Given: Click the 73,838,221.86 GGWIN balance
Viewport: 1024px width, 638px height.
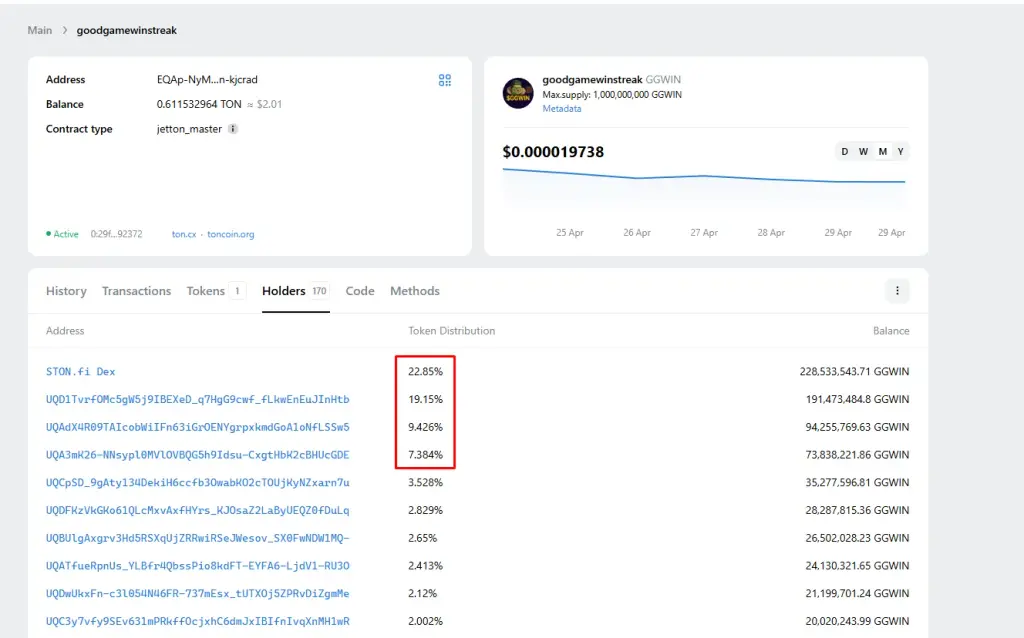Looking at the screenshot, I should pyautogui.click(x=857, y=455).
